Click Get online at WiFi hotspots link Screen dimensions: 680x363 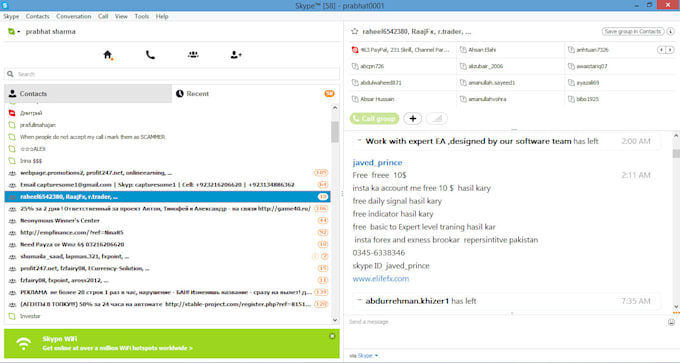(118, 348)
